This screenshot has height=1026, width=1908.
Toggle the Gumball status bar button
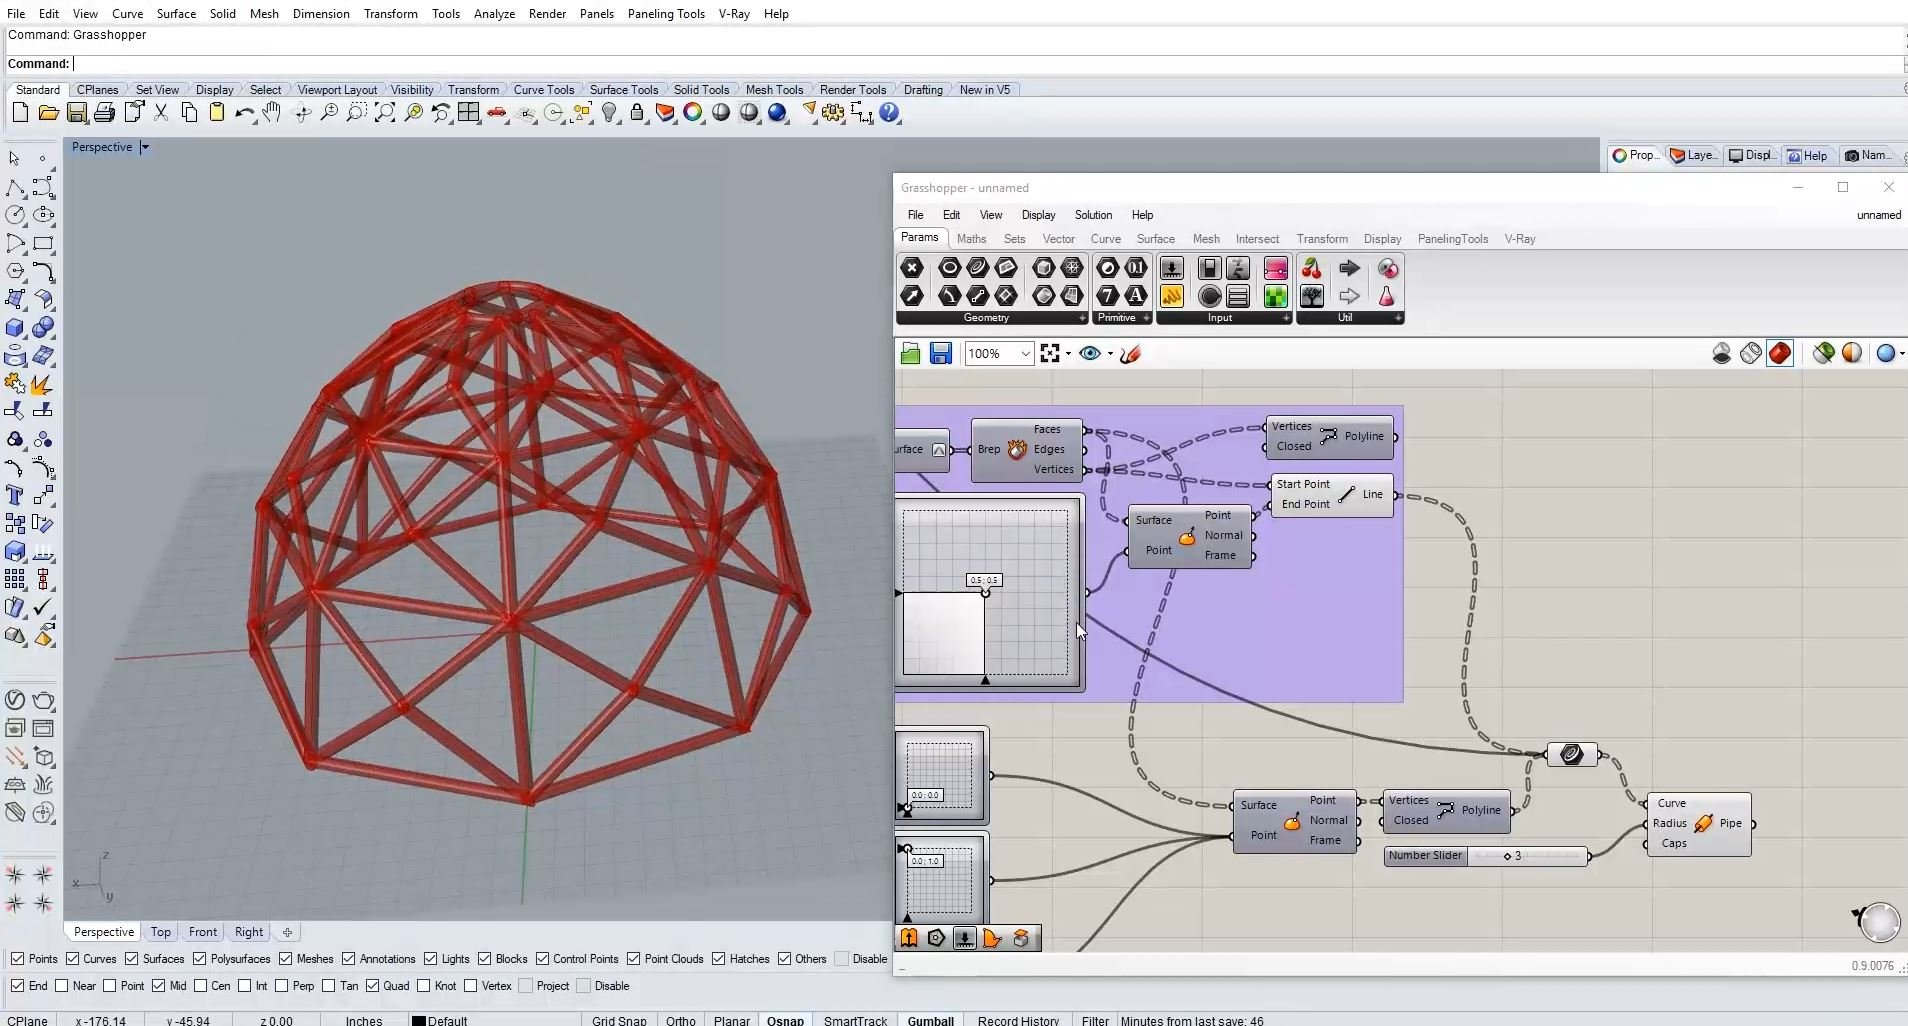(930, 1020)
